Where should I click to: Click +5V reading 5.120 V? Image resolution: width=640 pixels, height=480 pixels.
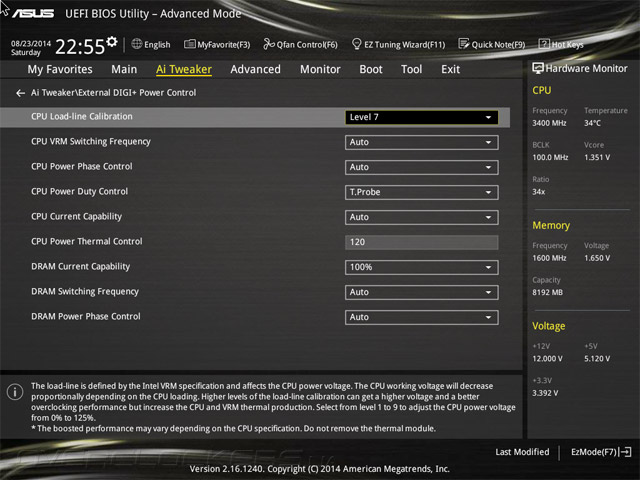pos(597,358)
